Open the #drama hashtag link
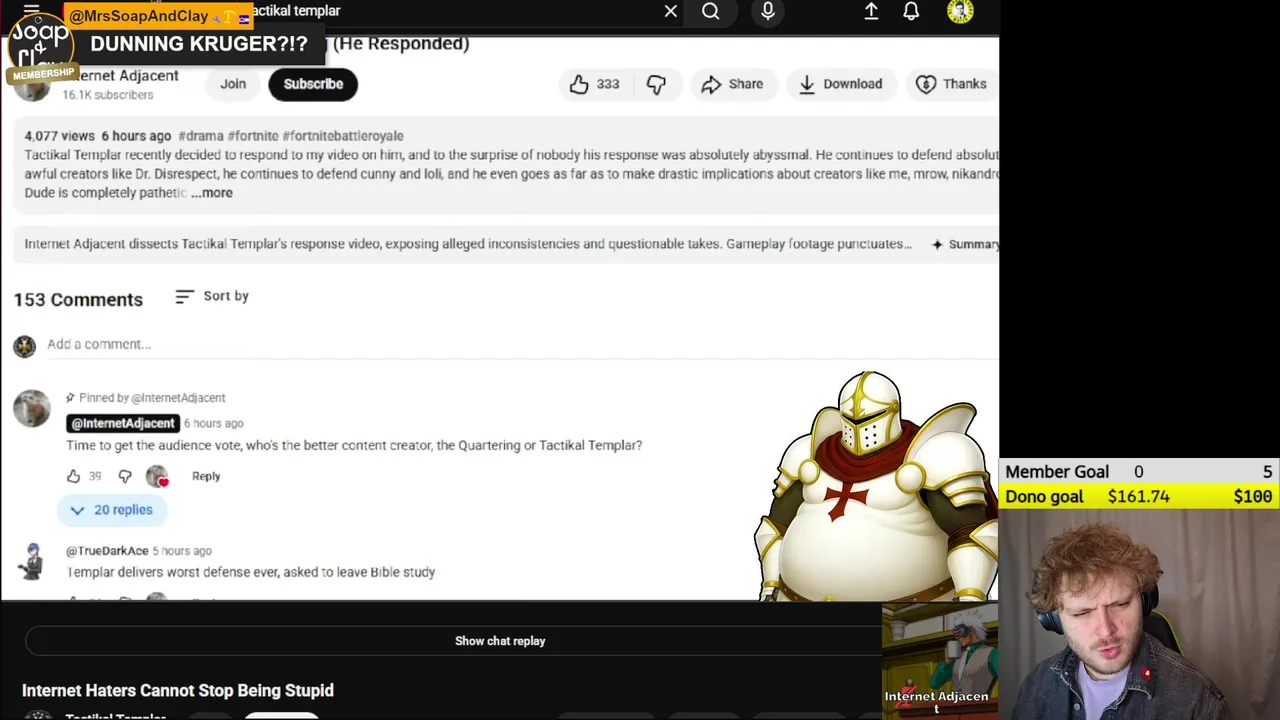 (x=200, y=136)
